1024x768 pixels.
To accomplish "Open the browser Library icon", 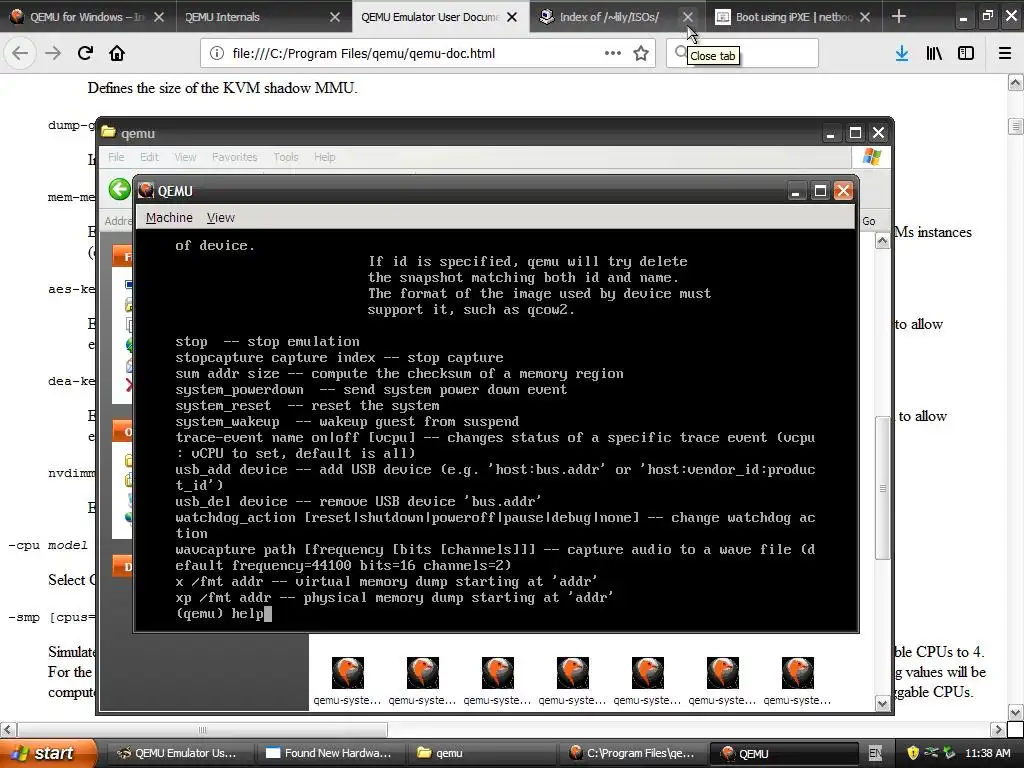I will tap(934, 53).
